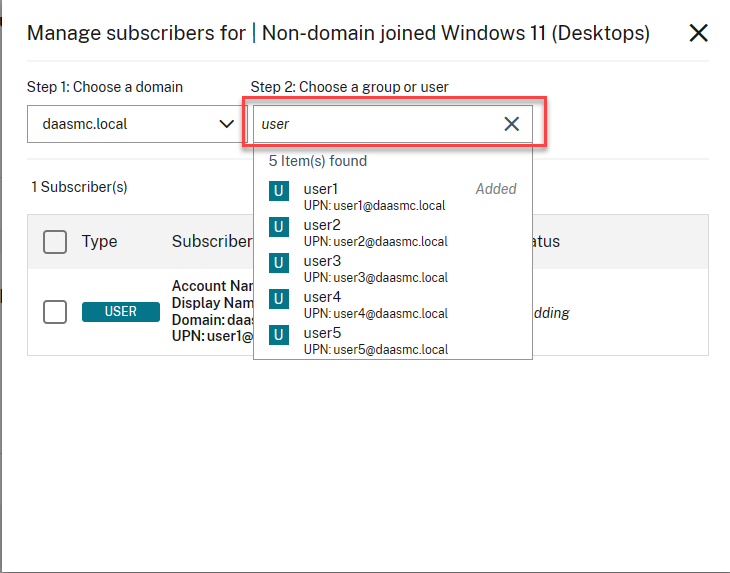Choose user4 UPN entry in results
This screenshot has height=573, width=730.
tap(375, 314)
